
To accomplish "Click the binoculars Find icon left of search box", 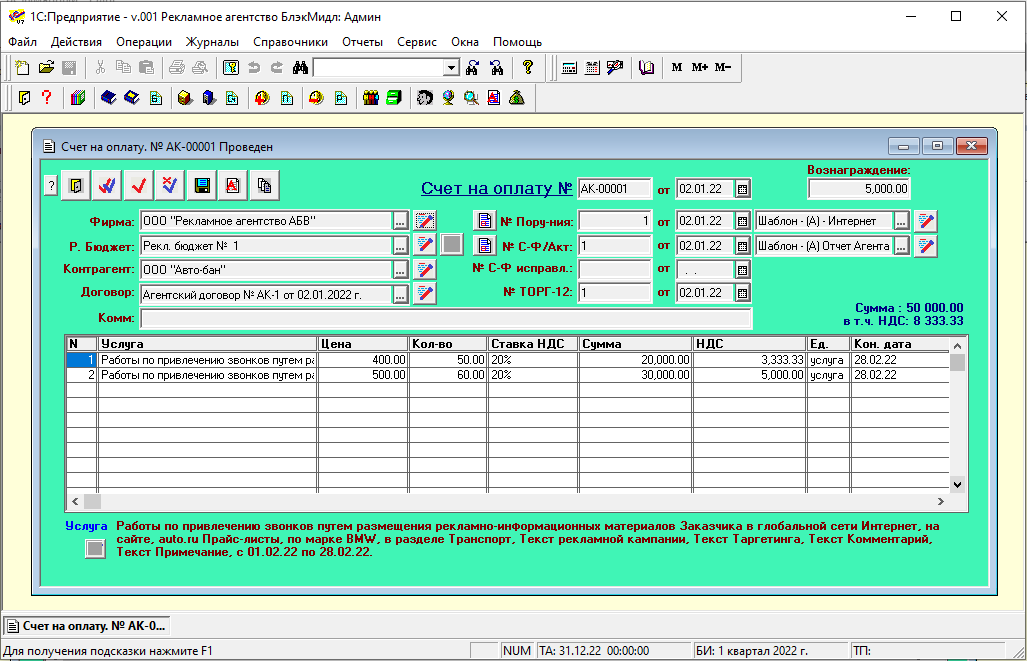I will (x=300, y=67).
